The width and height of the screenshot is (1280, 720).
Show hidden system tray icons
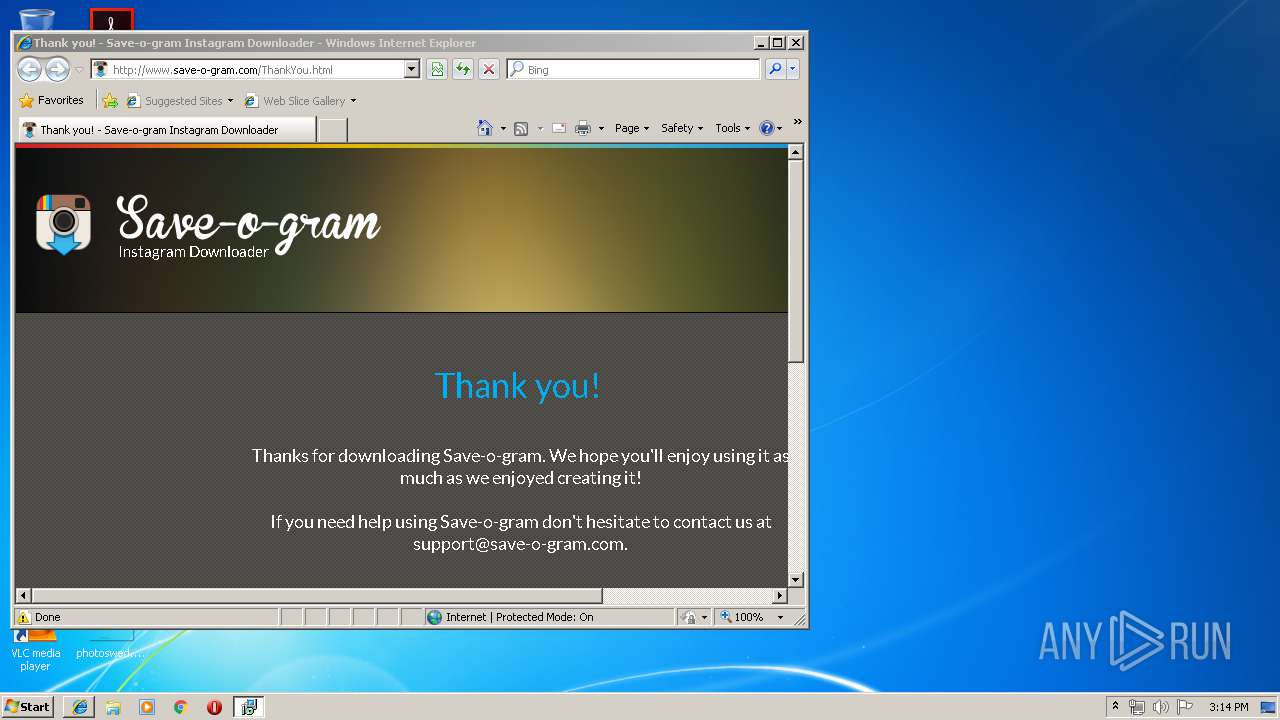pos(1115,707)
